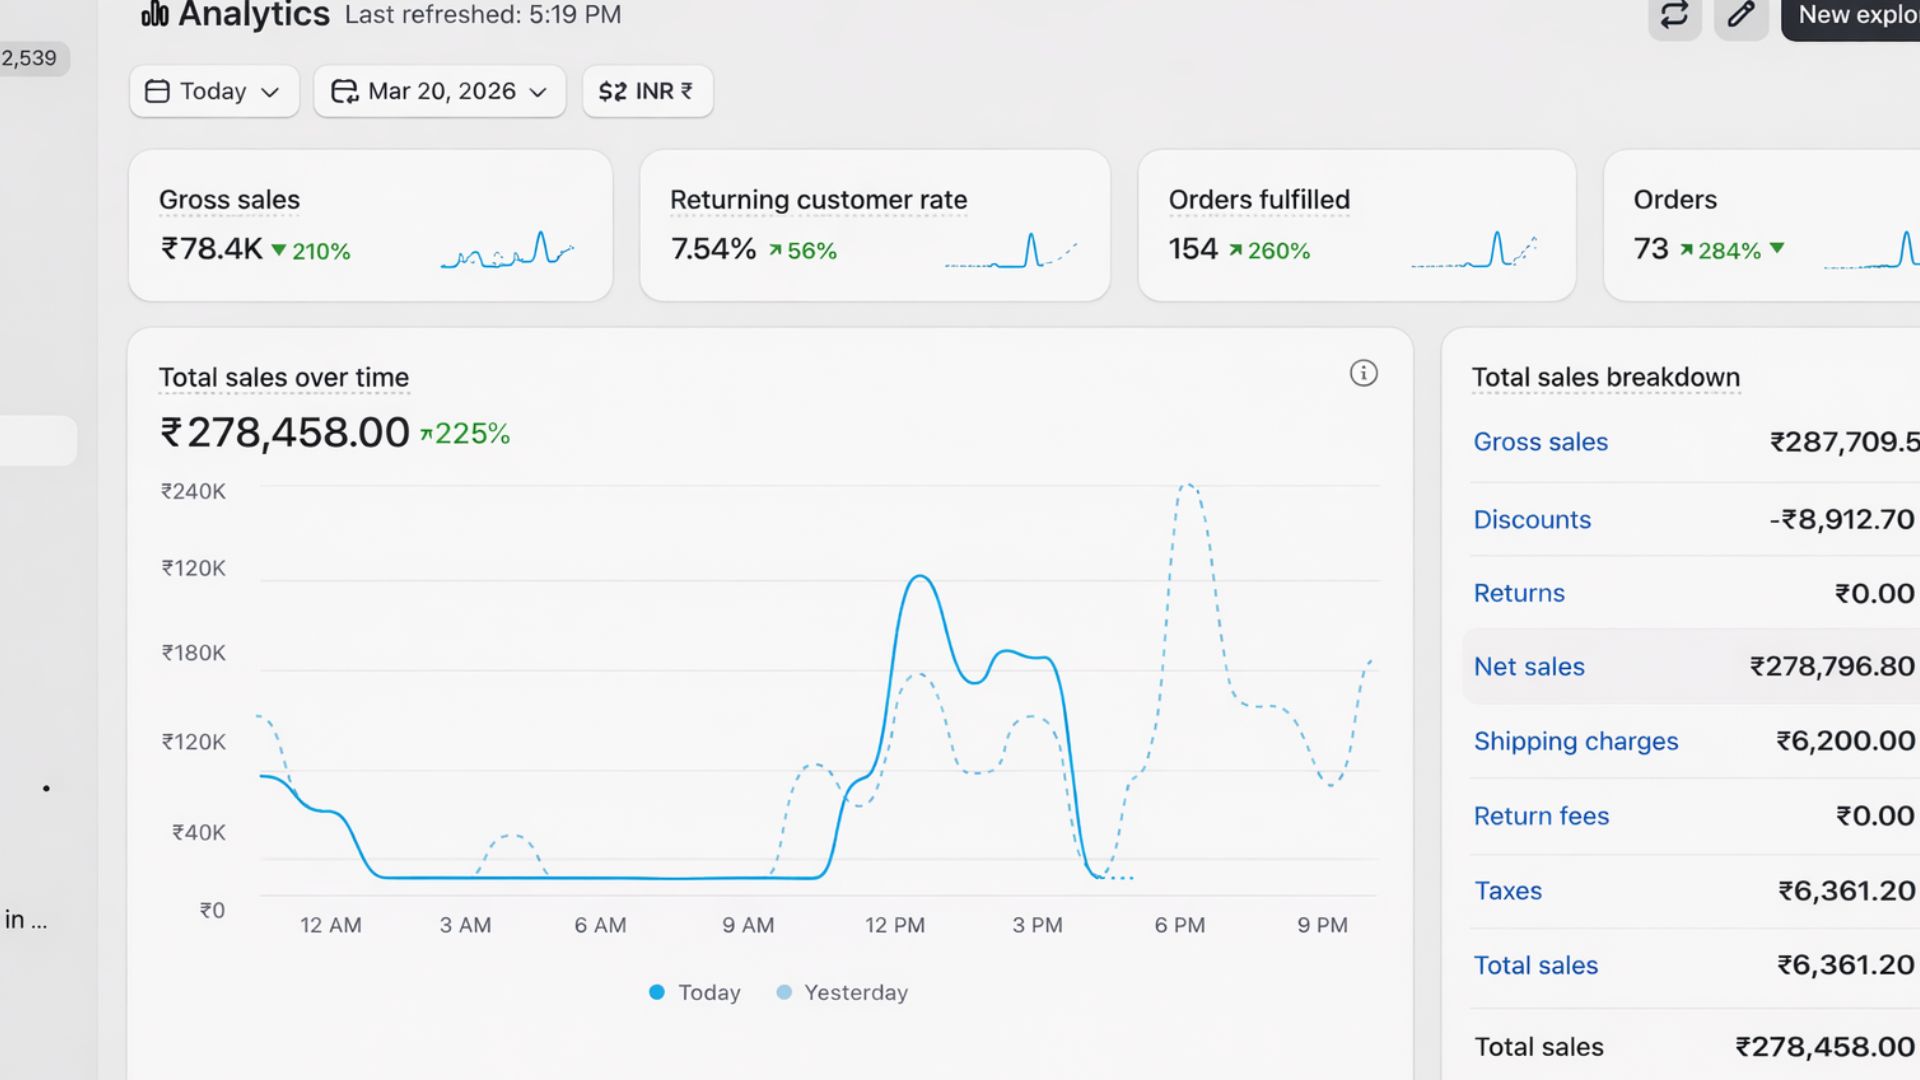Open the Gross sales metric card
The width and height of the screenshot is (1920, 1080).
click(229, 200)
